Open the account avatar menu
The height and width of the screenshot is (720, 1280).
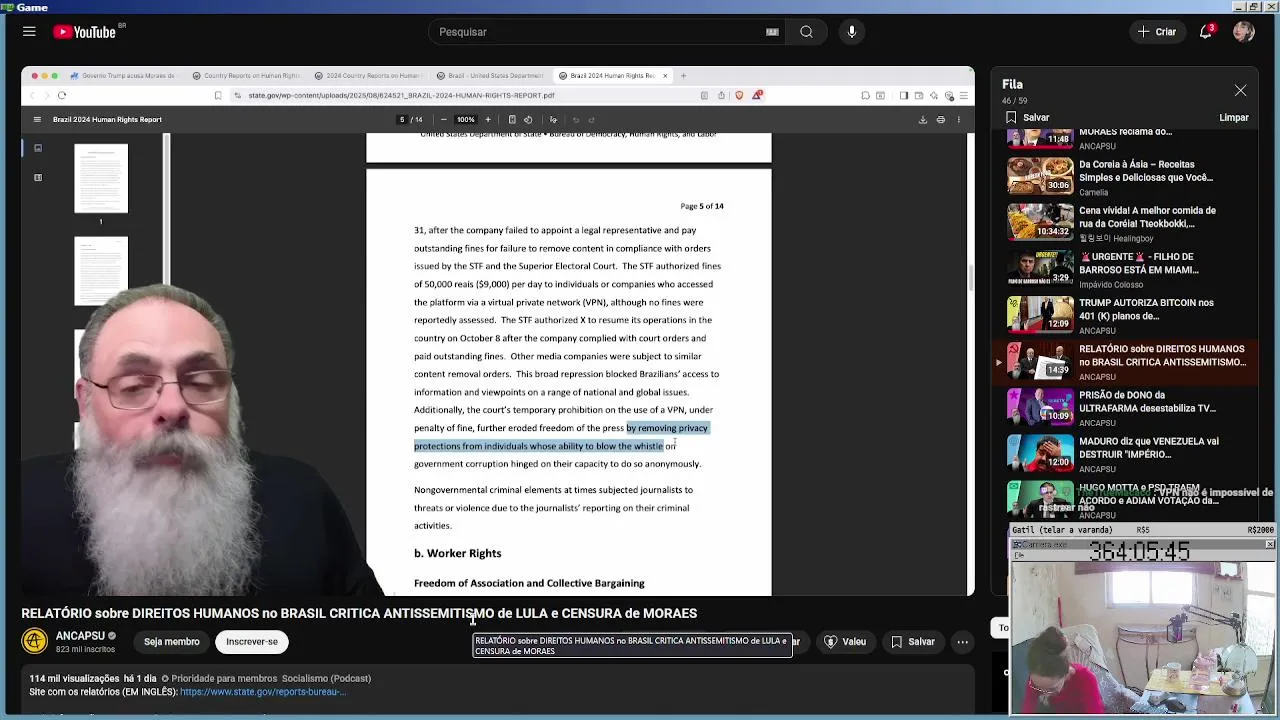click(x=1244, y=32)
